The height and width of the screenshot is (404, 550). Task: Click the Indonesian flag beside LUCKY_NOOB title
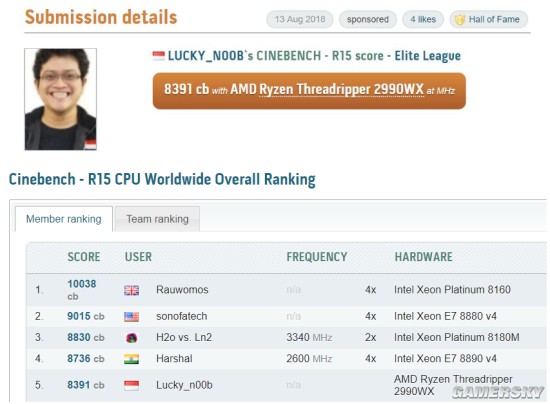coord(159,55)
